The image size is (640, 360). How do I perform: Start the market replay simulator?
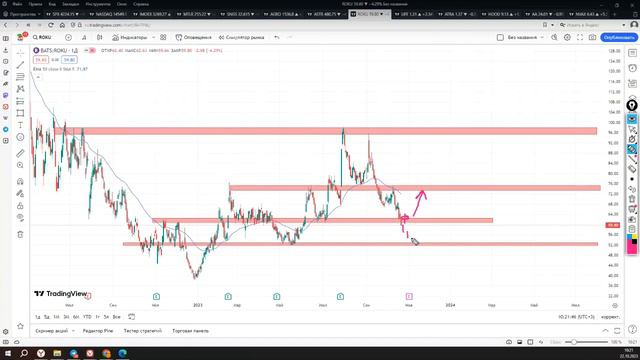241,37
